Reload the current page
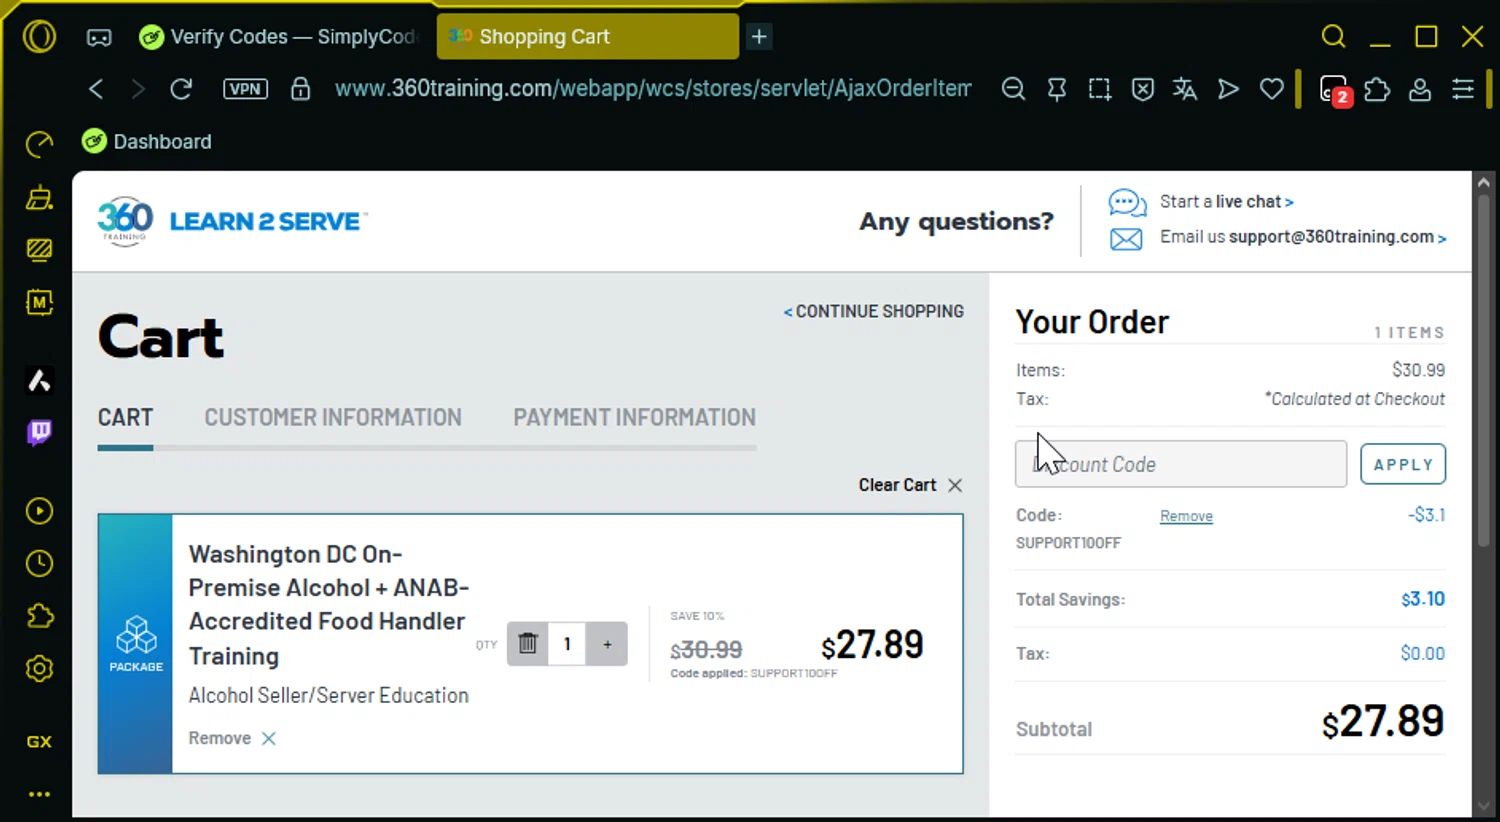 click(181, 89)
